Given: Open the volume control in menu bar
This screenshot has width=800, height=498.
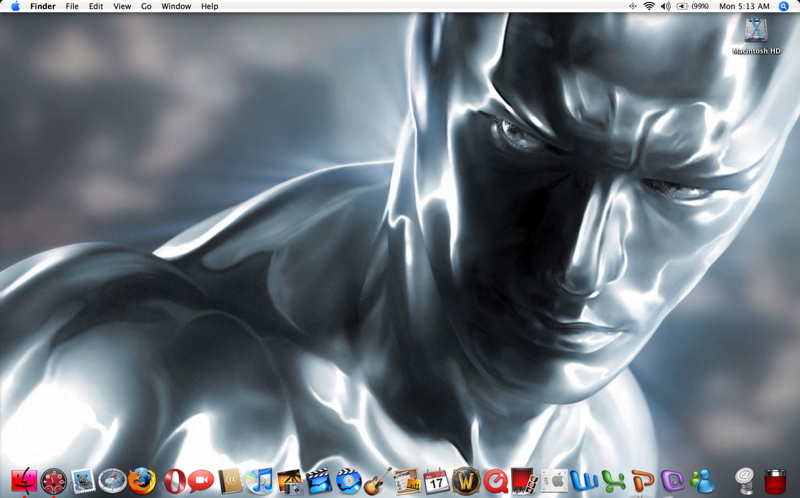Looking at the screenshot, I should point(665,6).
